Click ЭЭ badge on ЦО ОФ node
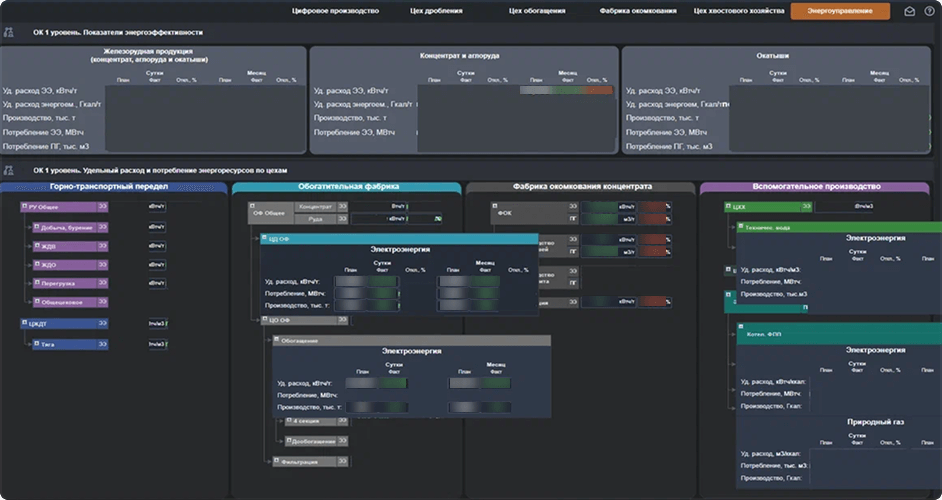The height and width of the screenshot is (500, 942). [342, 320]
